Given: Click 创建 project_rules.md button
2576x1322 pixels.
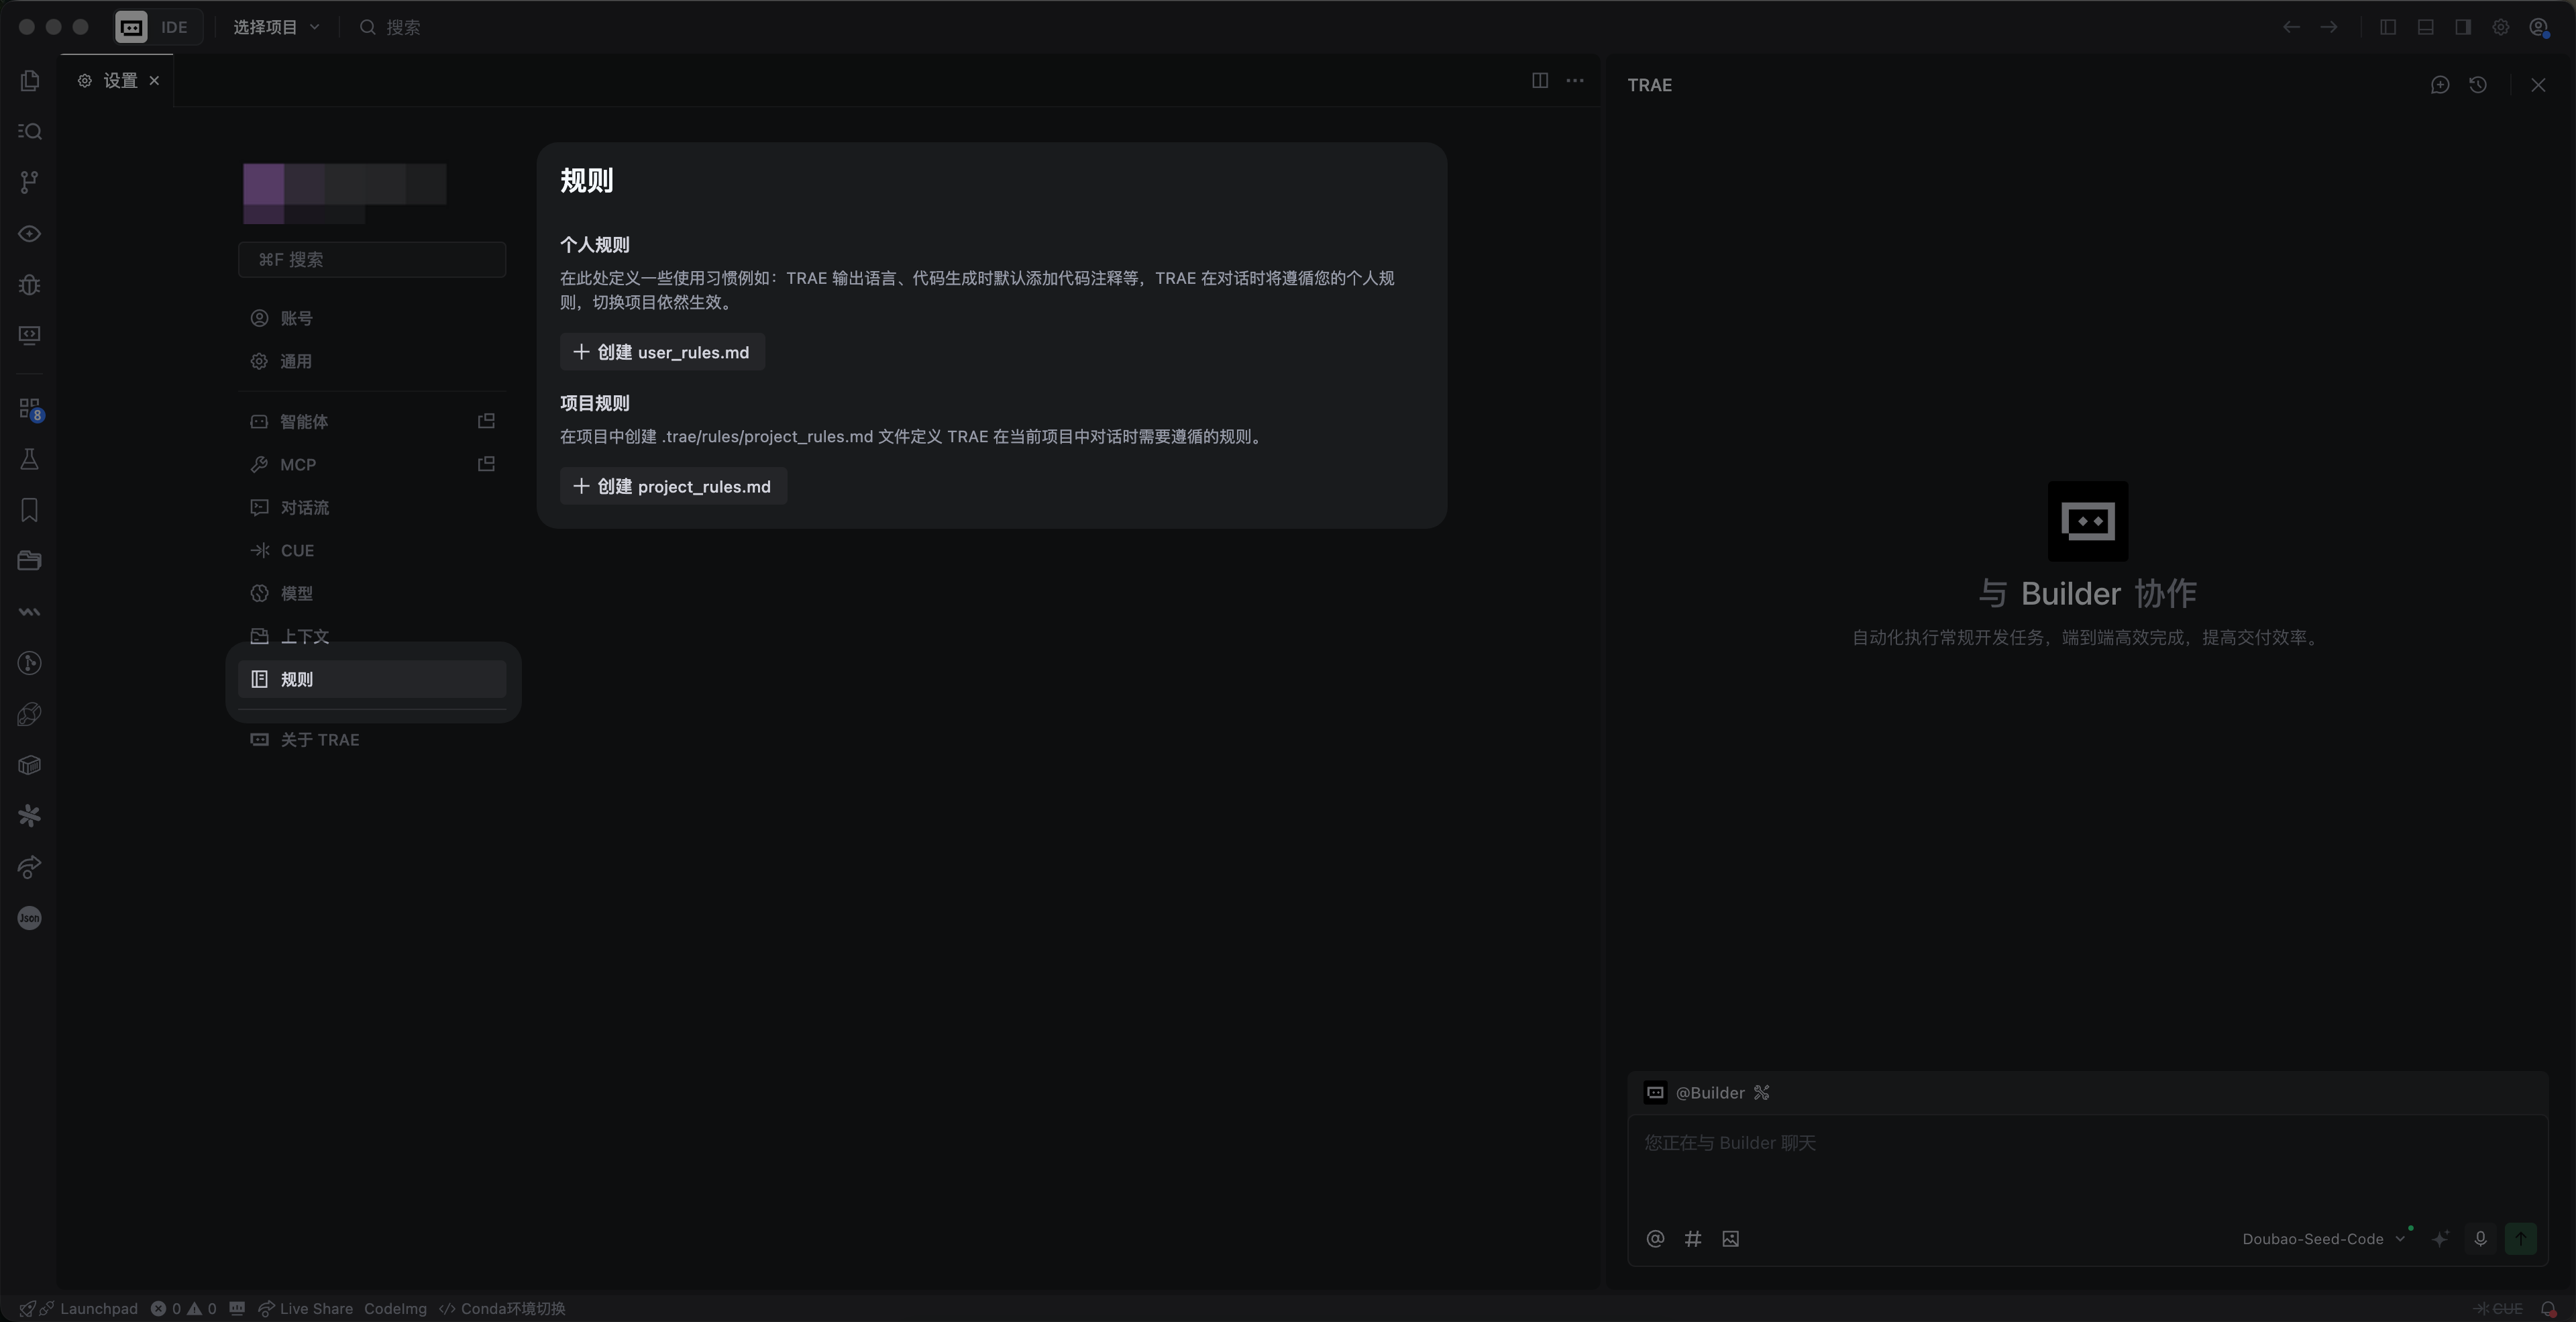Looking at the screenshot, I should pyautogui.click(x=673, y=486).
